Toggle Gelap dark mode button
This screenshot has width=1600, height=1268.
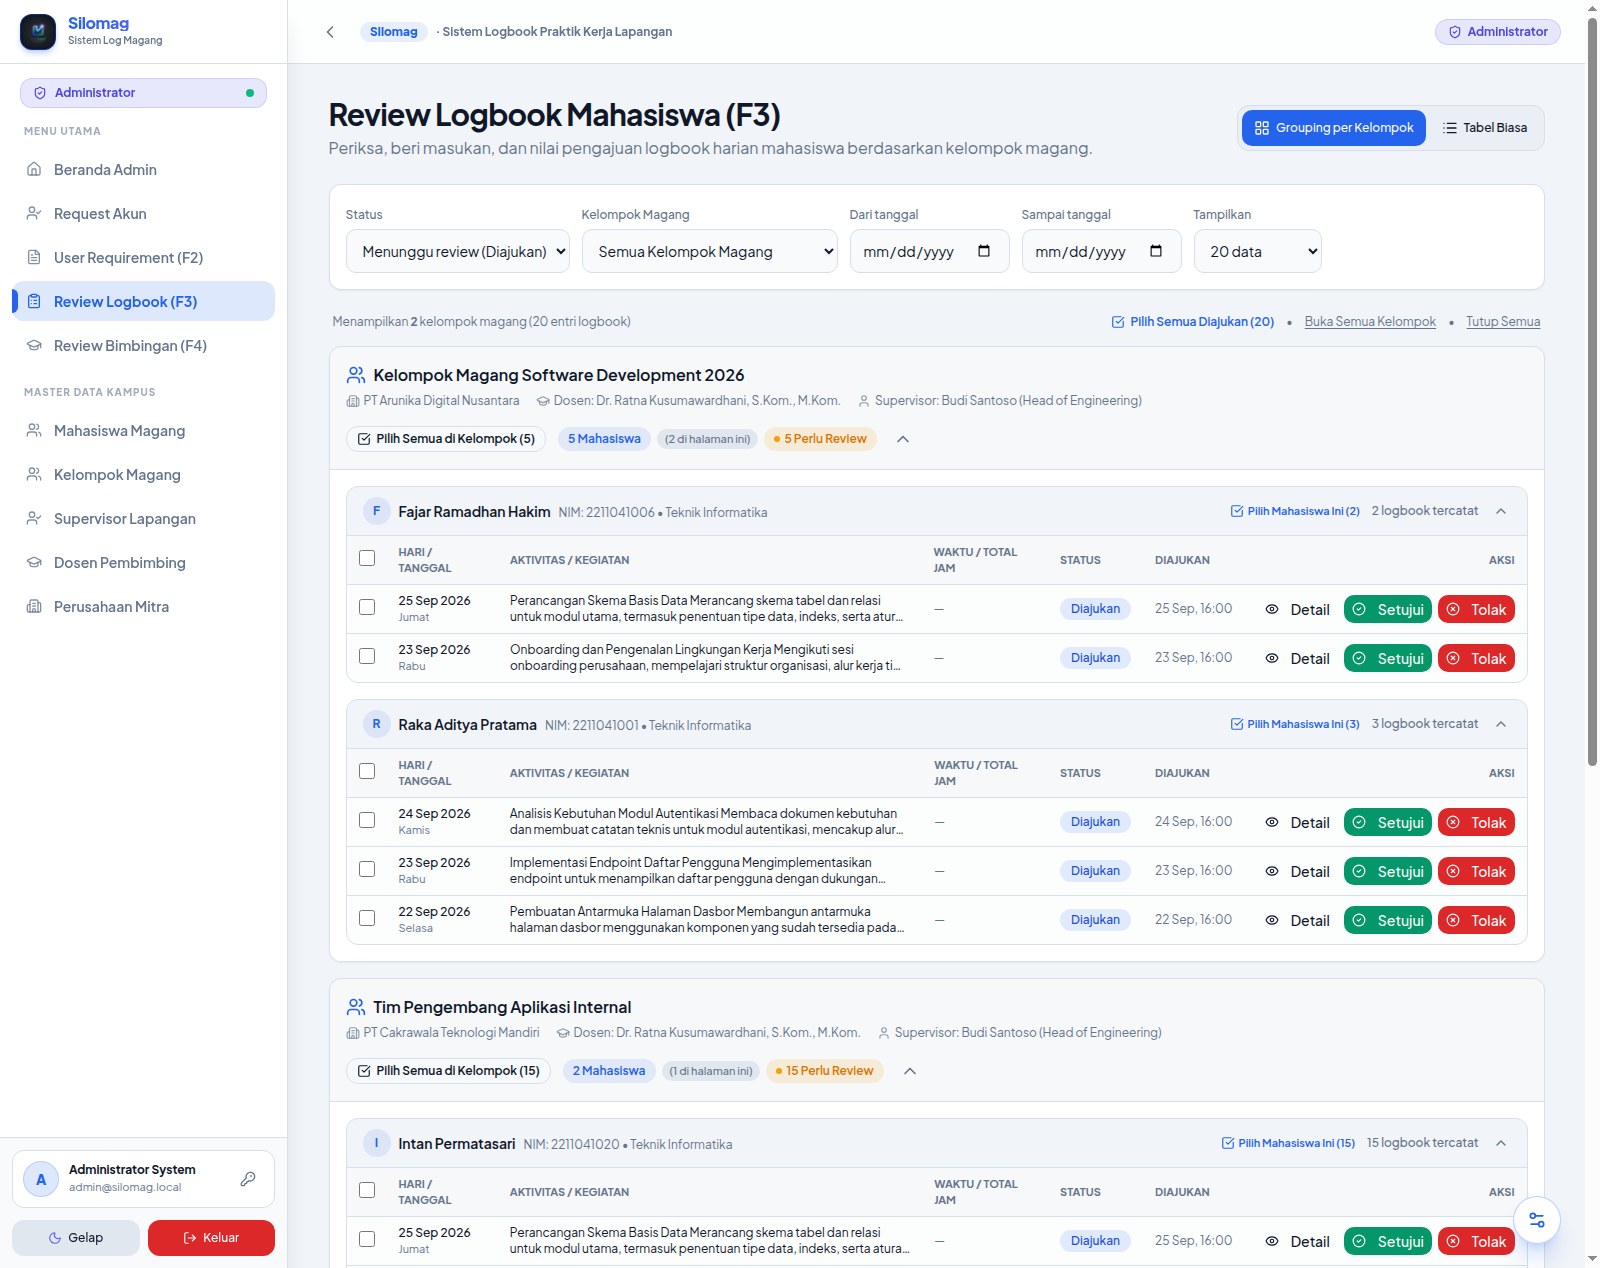[76, 1238]
